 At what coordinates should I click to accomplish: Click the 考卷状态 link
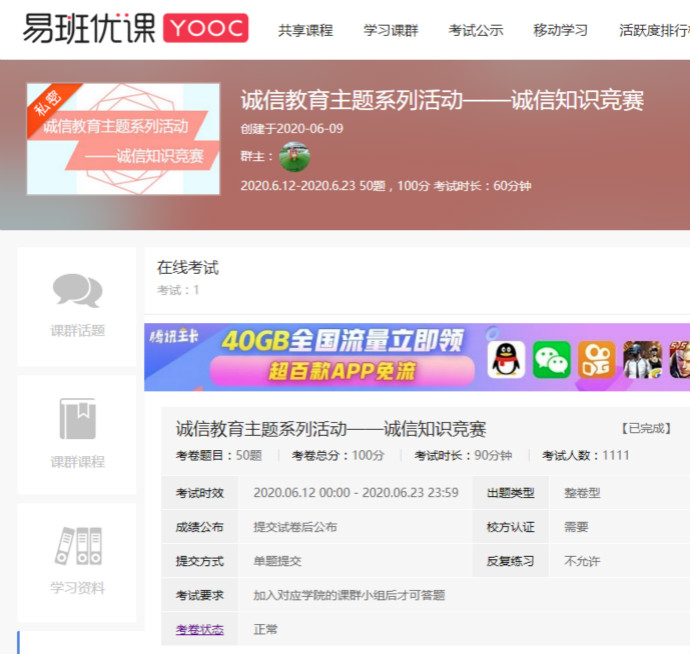pyautogui.click(x=200, y=630)
